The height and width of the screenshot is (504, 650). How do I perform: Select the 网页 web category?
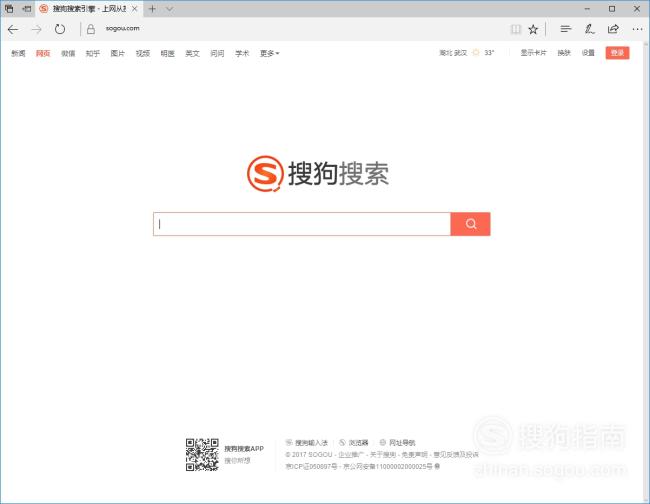pyautogui.click(x=43, y=53)
